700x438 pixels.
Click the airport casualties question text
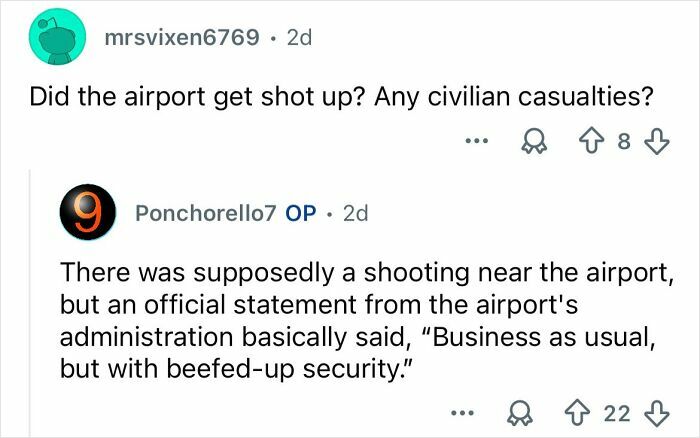340,97
